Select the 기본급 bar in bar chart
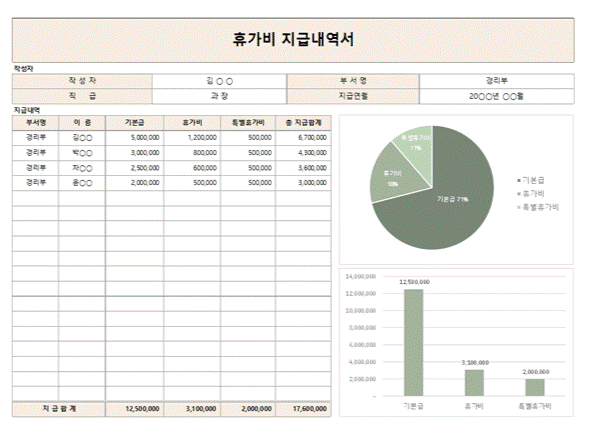 (x=413, y=343)
